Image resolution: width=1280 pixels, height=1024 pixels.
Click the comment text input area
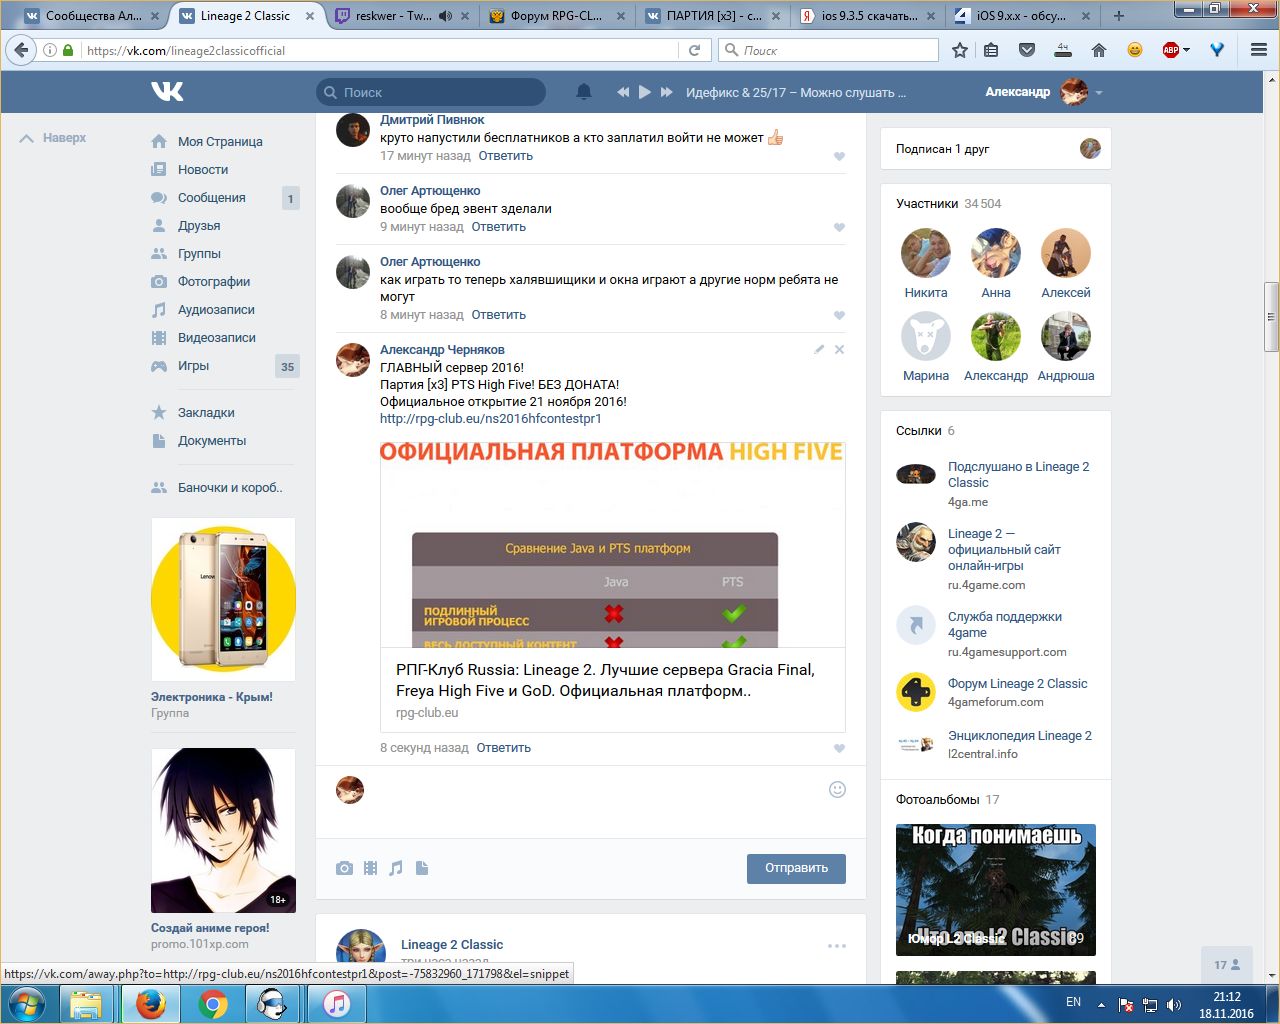[594, 800]
